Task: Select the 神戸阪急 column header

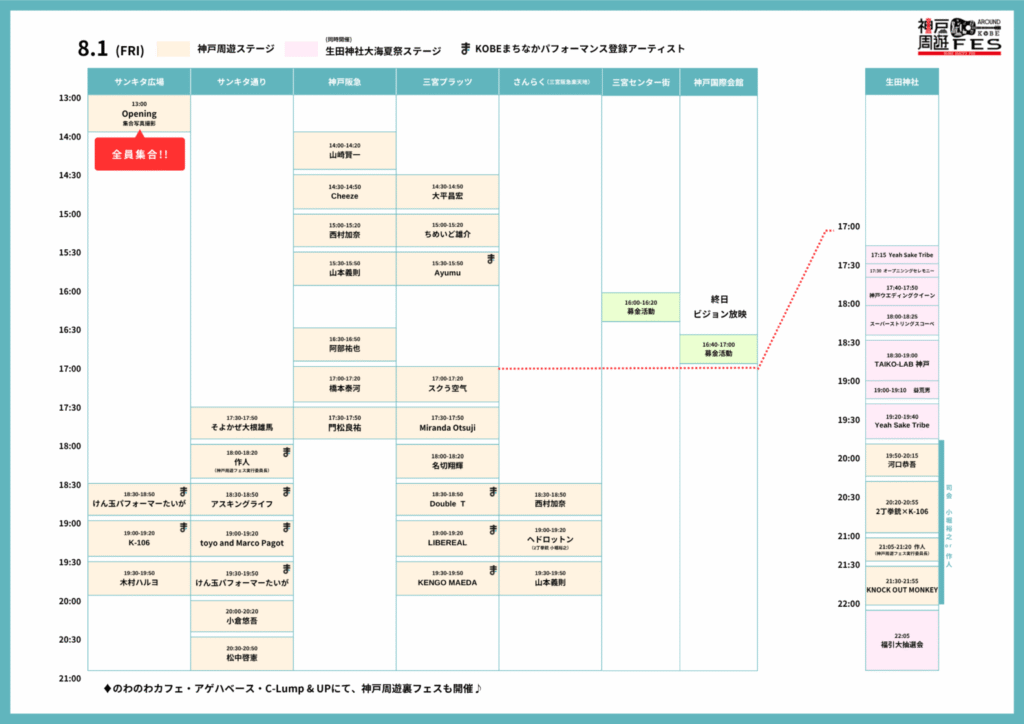Action: pos(344,81)
